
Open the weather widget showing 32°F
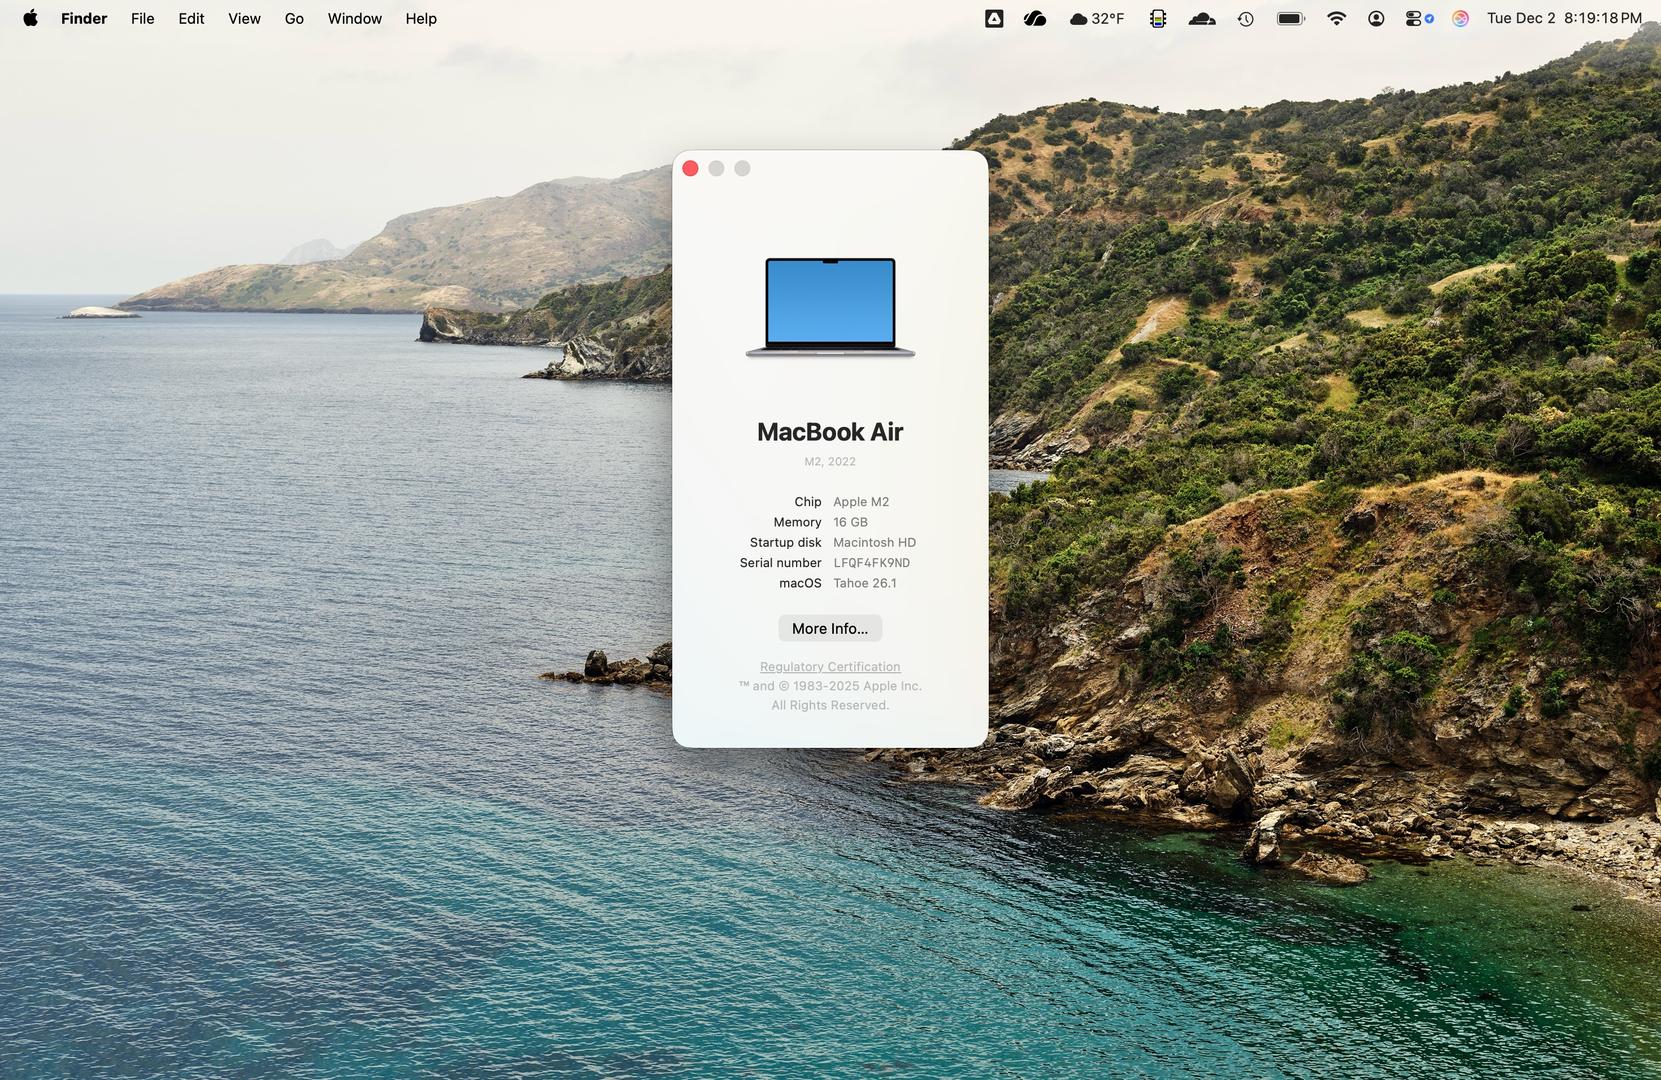(x=1096, y=18)
